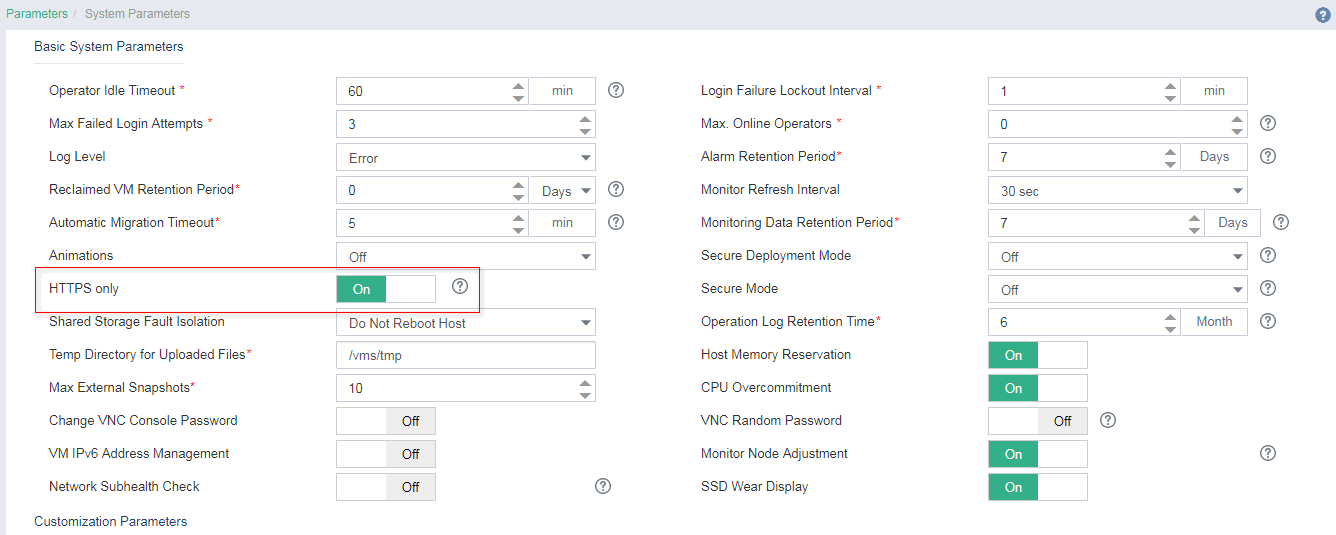Select the Basic System Parameters tab
1336x535 pixels.
pos(109,47)
